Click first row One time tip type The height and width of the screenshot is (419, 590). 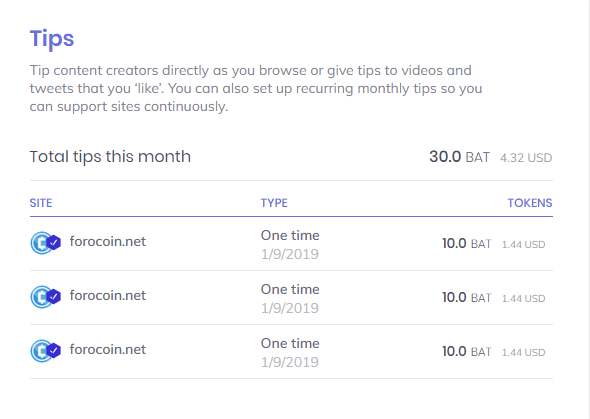(290, 235)
